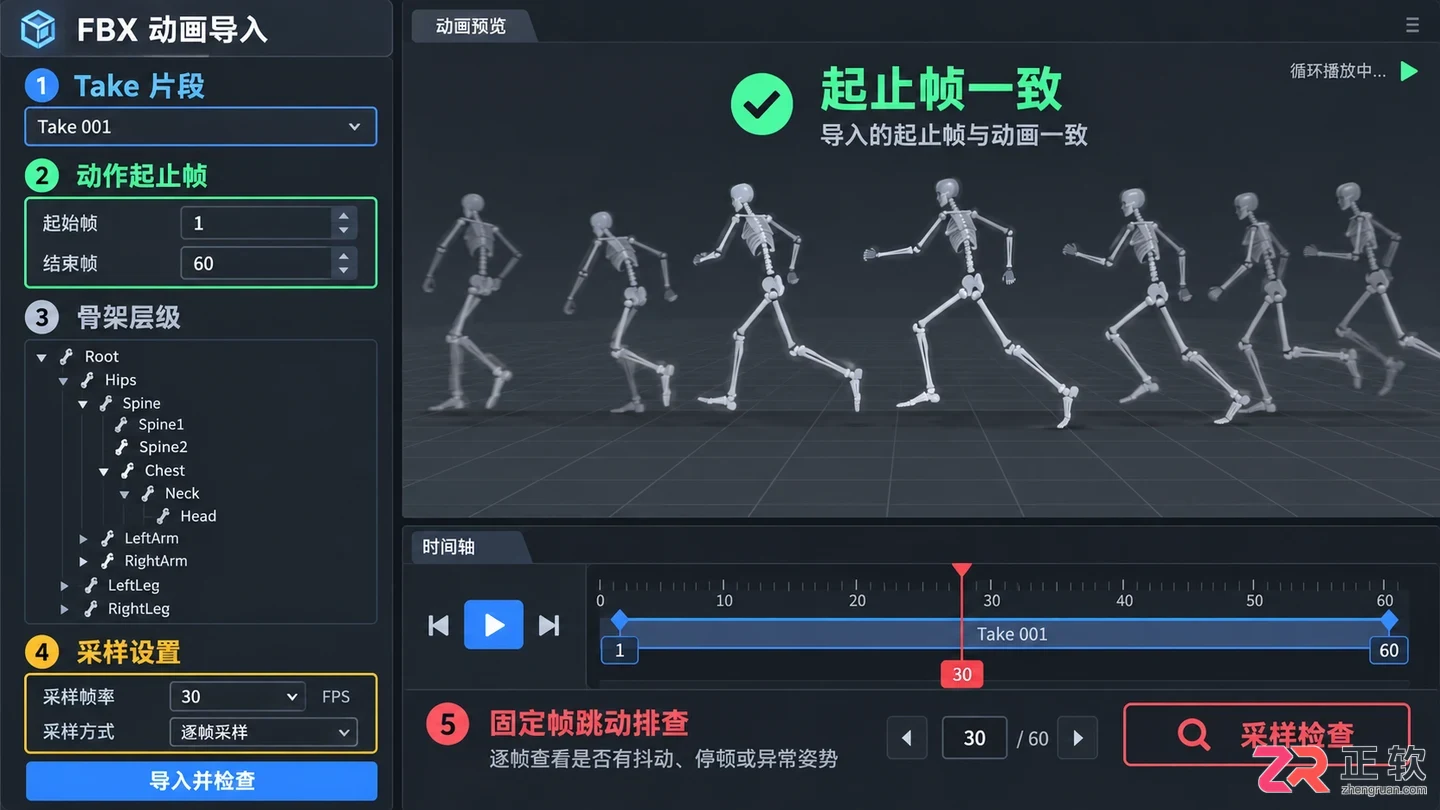Click the green start-end match checkmark icon
The image size is (1440, 810).
(762, 104)
